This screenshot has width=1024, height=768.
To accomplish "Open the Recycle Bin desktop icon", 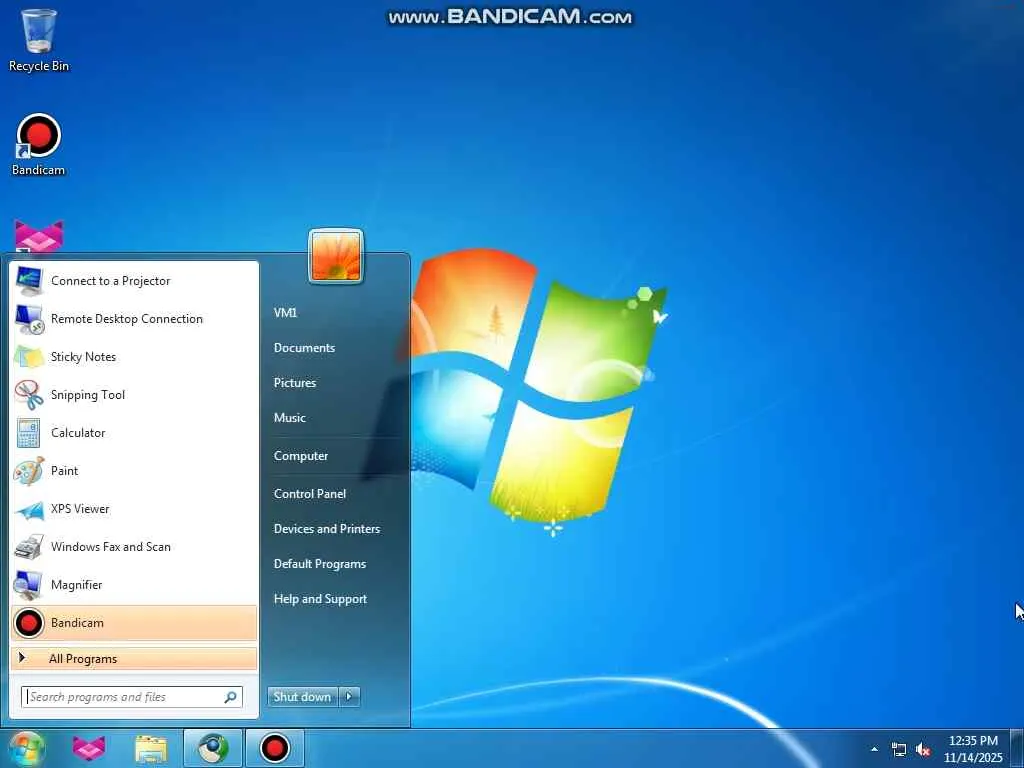I will pos(39,40).
